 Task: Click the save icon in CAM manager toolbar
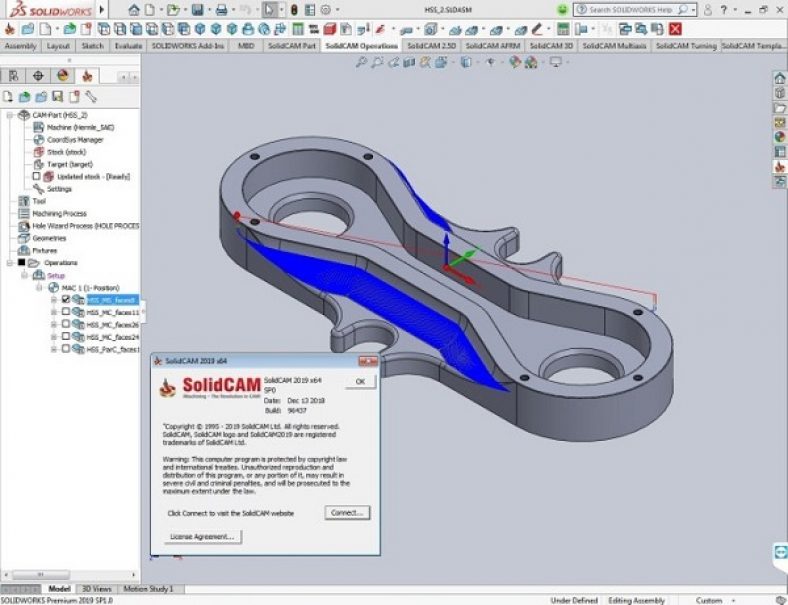tap(58, 96)
